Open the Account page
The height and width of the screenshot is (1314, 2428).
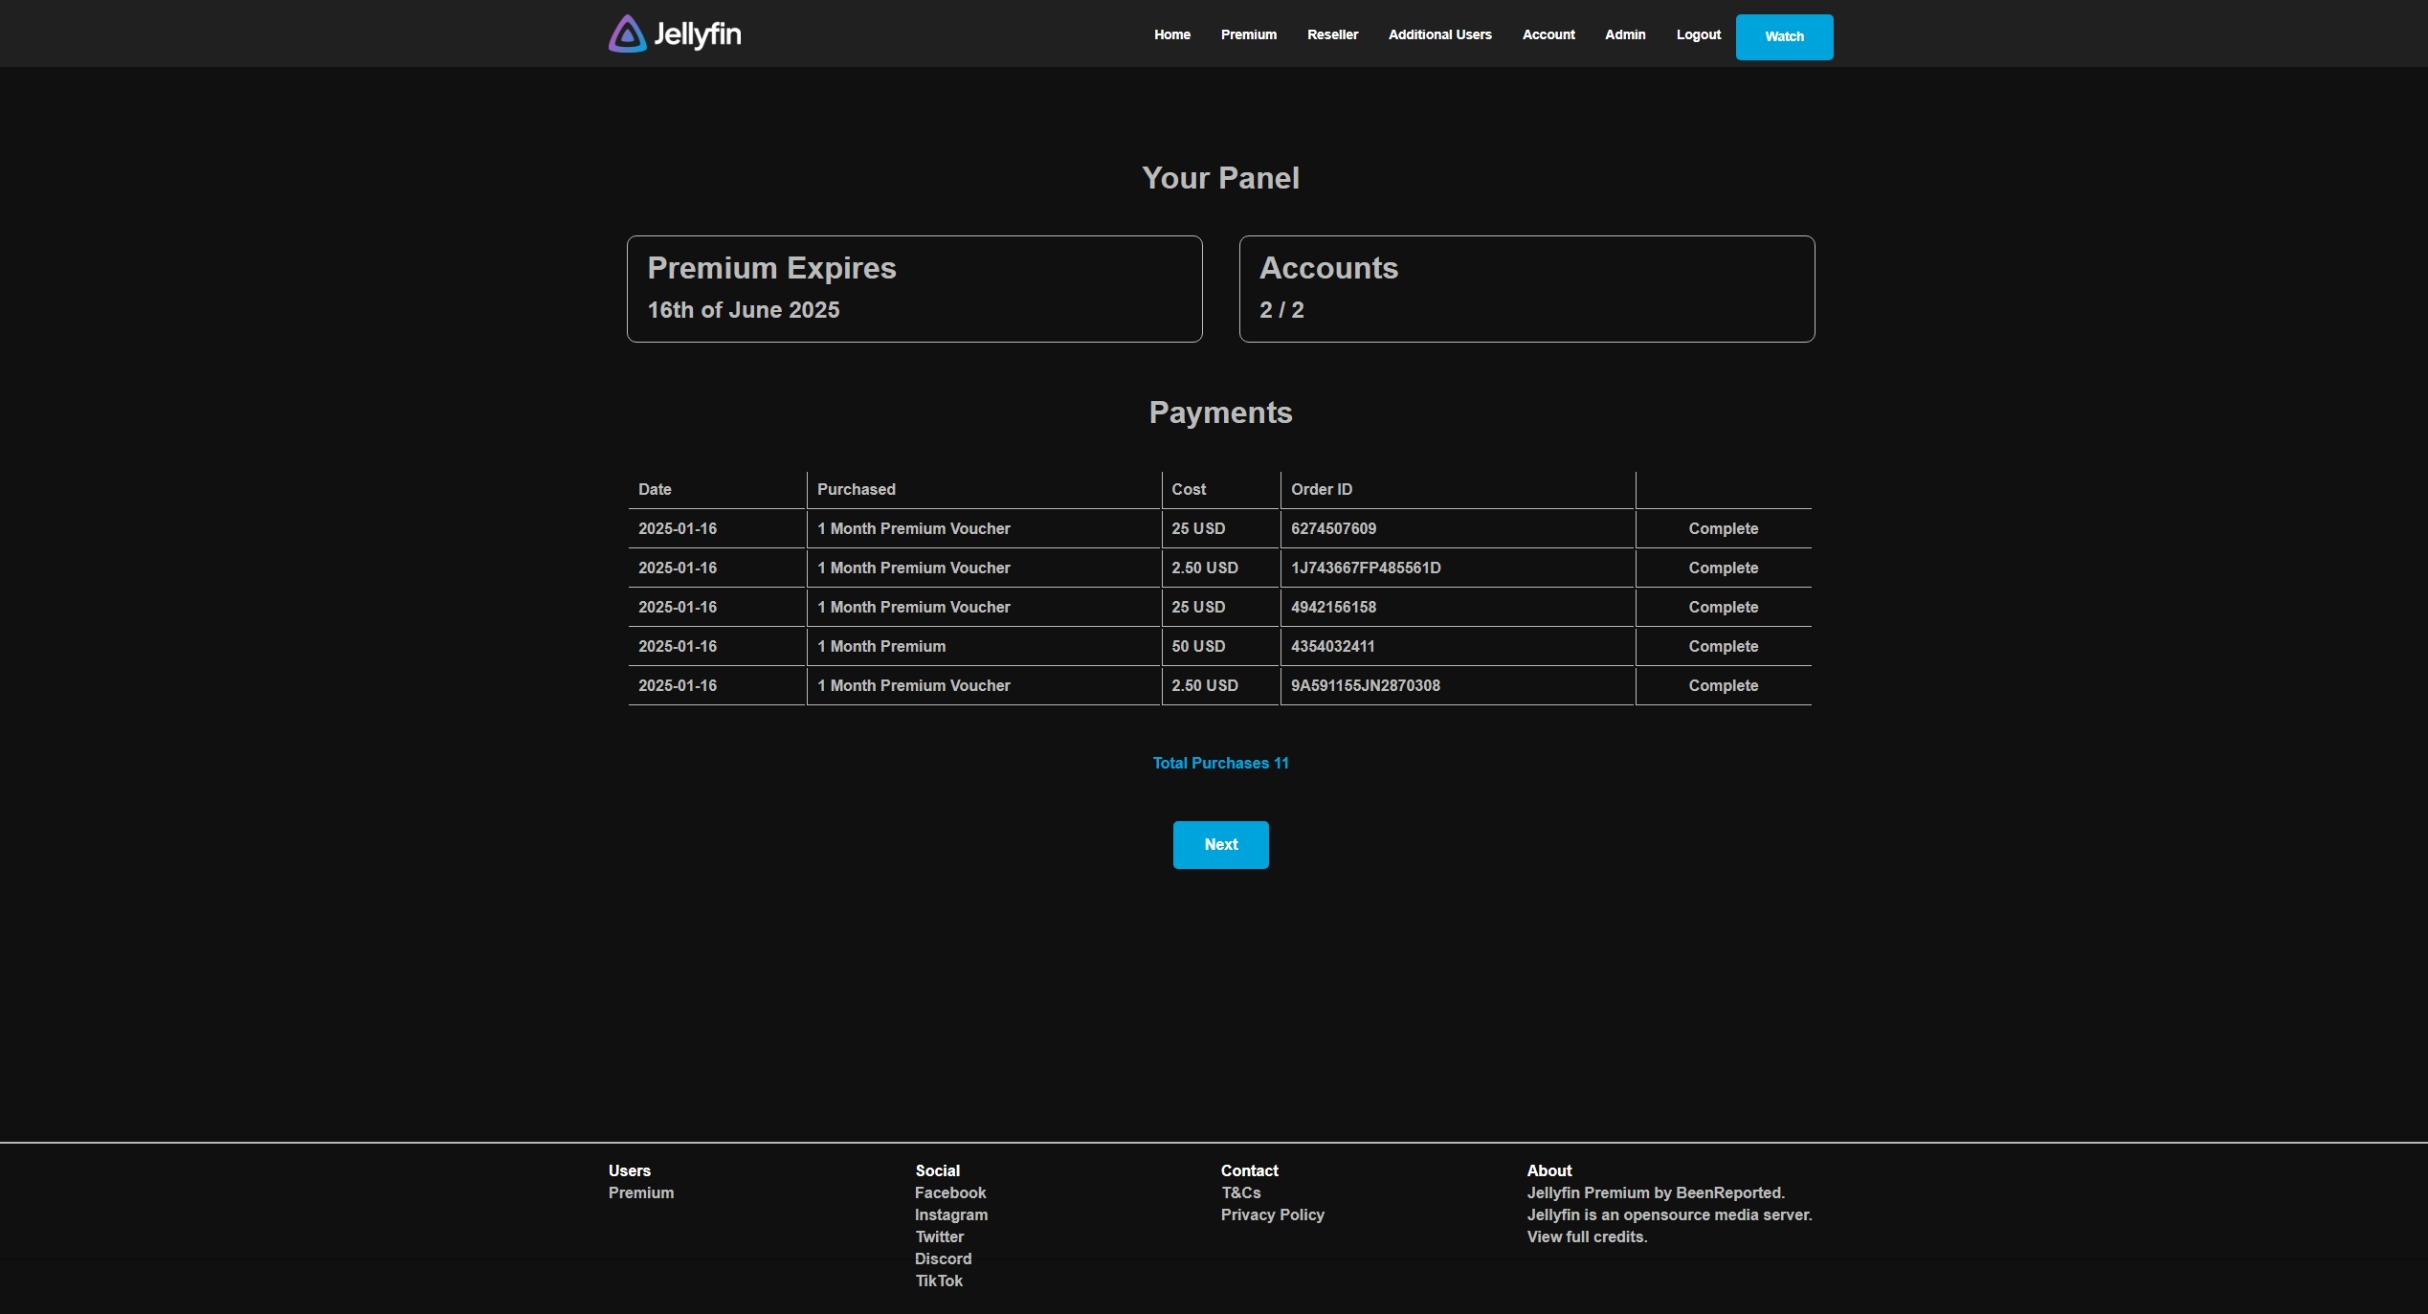[1548, 35]
